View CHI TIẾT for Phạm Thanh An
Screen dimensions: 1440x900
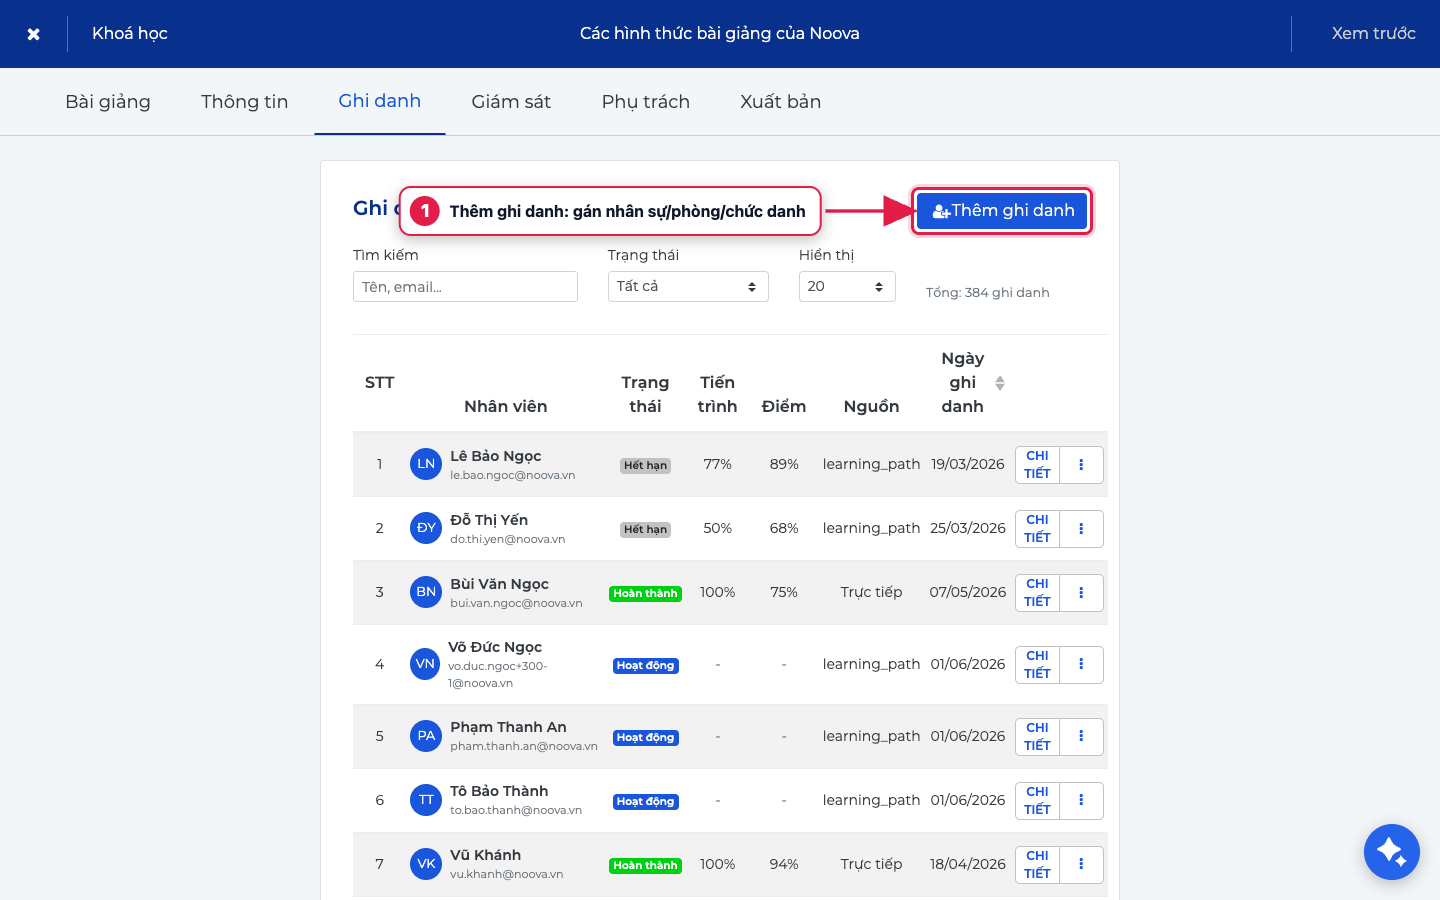click(x=1037, y=737)
